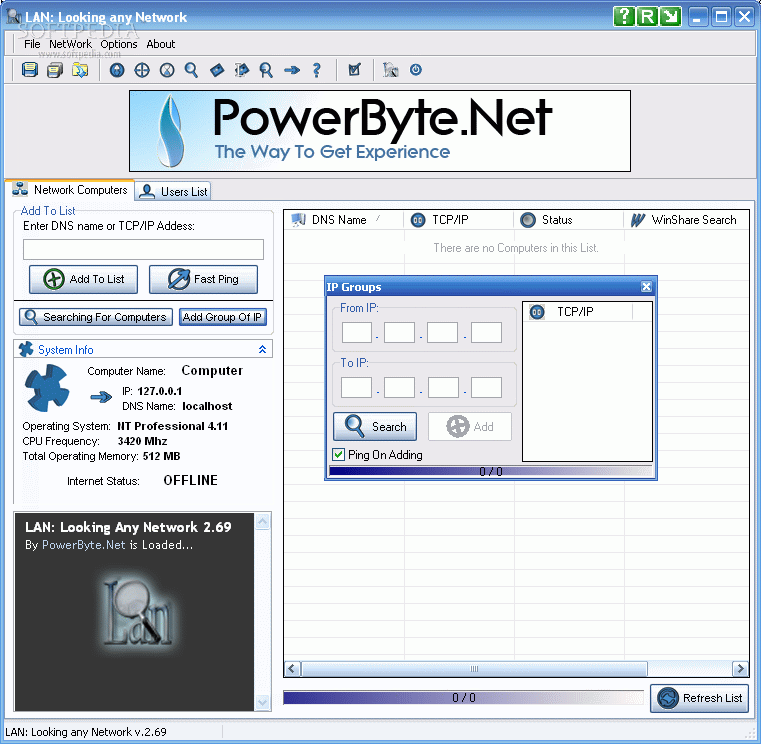Viewport: 761px width, 744px height.
Task: Switch to the Network Computers tab
Action: point(70,190)
